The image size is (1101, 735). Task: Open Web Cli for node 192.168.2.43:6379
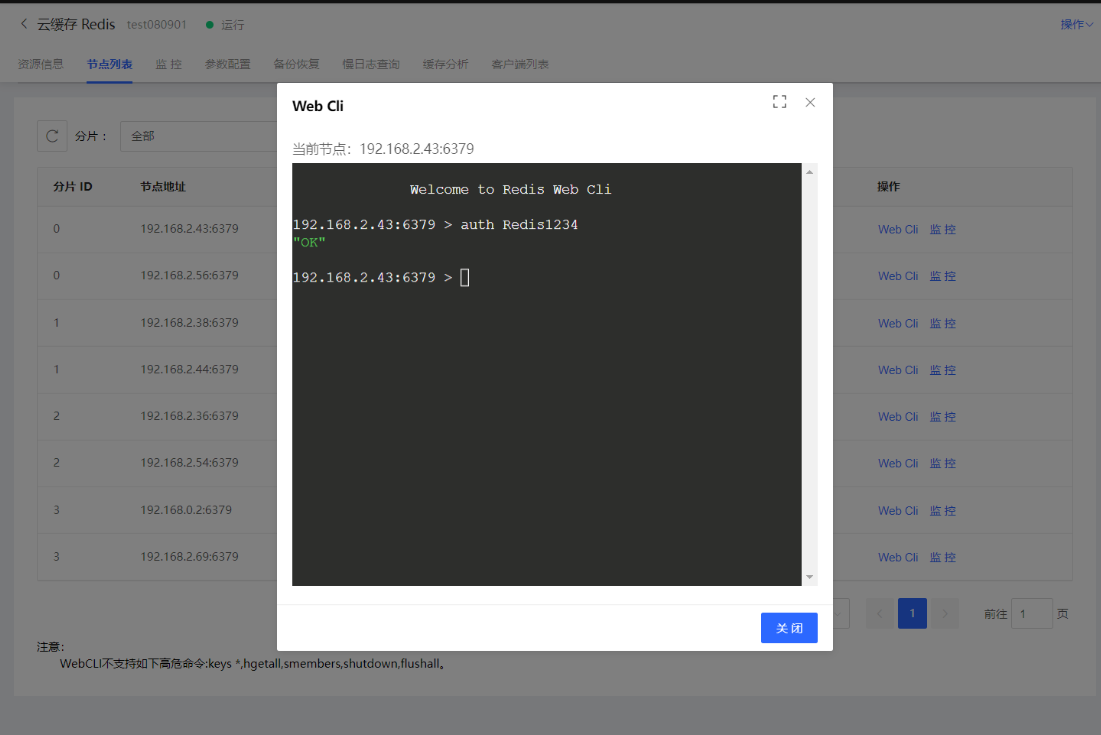897,230
